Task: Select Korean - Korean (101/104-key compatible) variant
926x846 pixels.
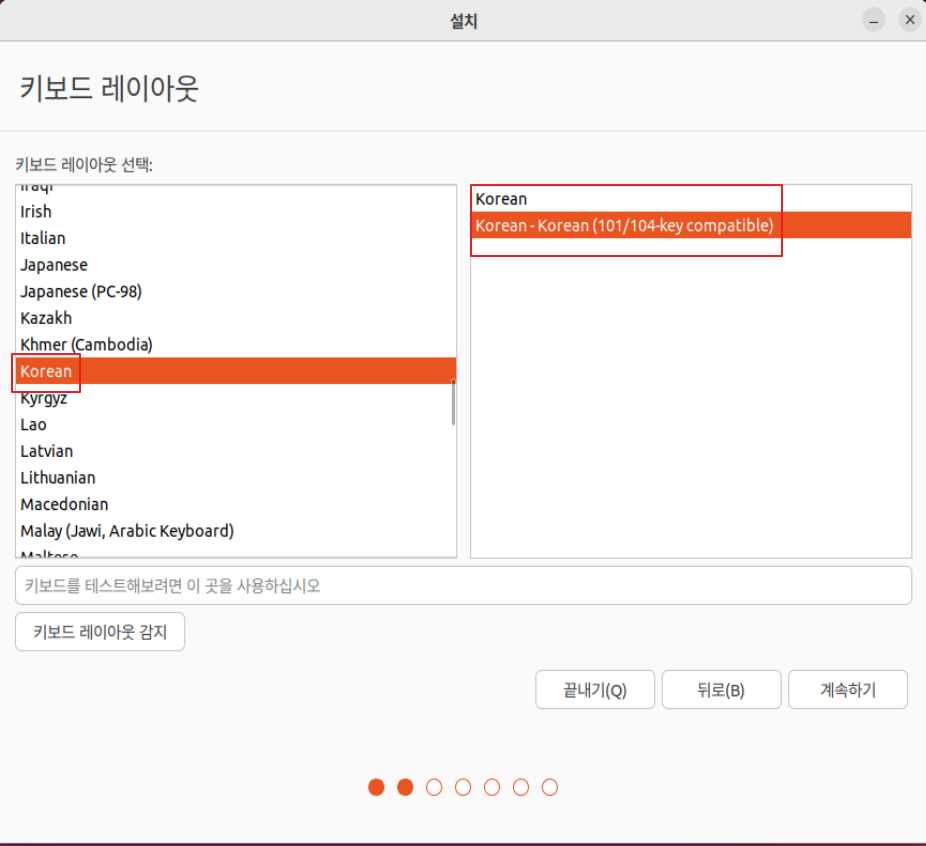Action: click(626, 225)
